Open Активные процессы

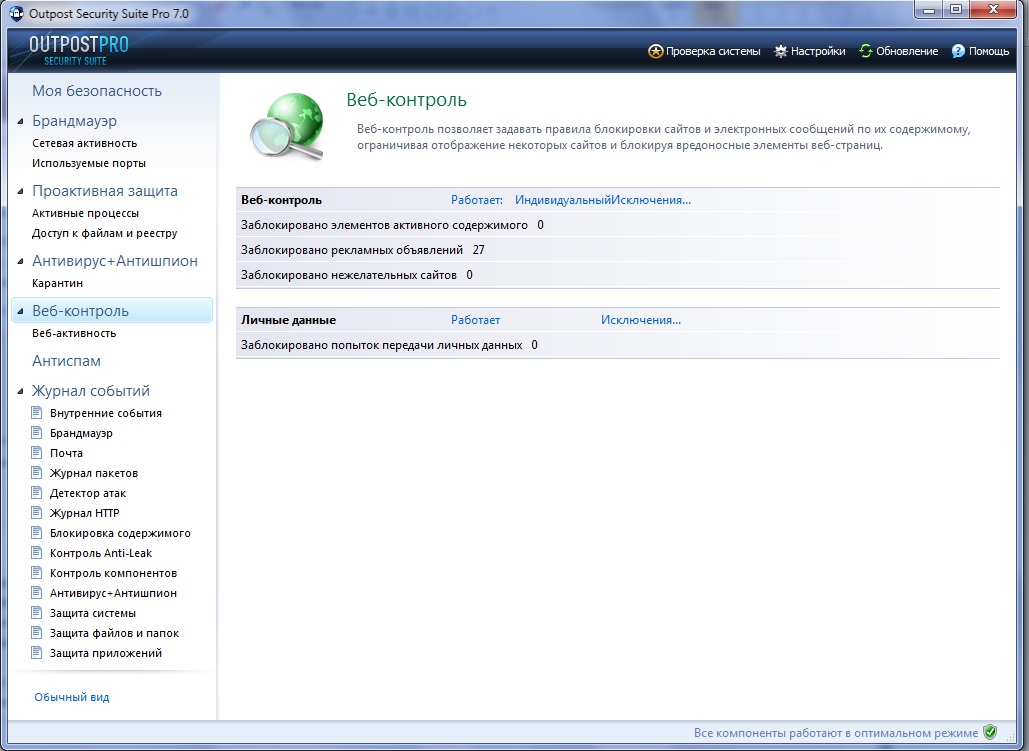pos(85,213)
